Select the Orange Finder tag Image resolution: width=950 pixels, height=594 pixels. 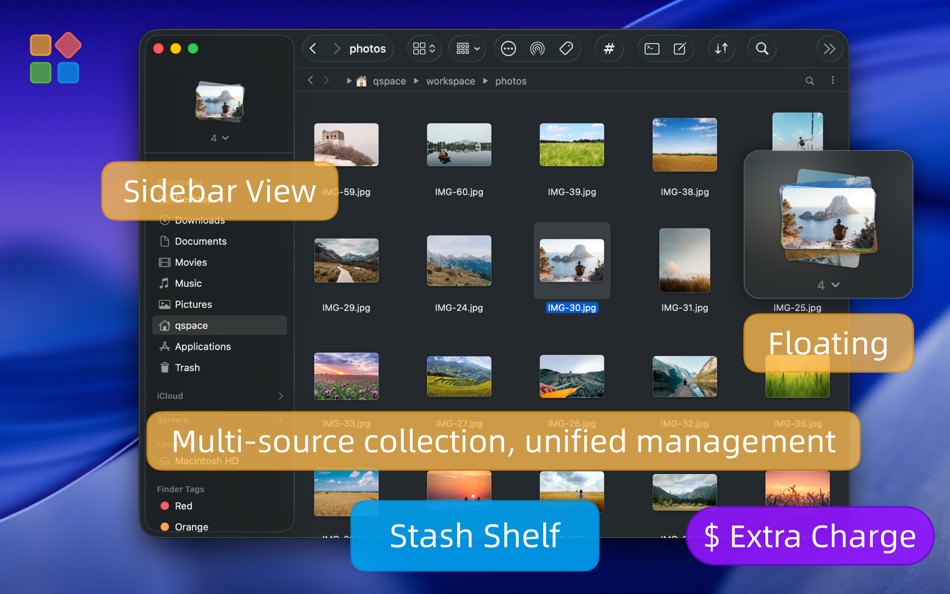point(189,527)
